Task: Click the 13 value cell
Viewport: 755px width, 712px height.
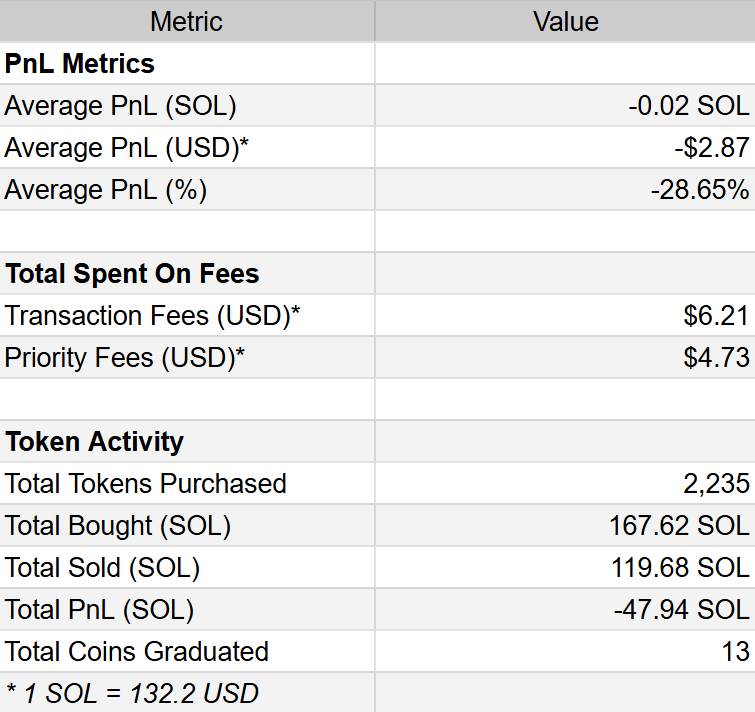Action: [565, 651]
